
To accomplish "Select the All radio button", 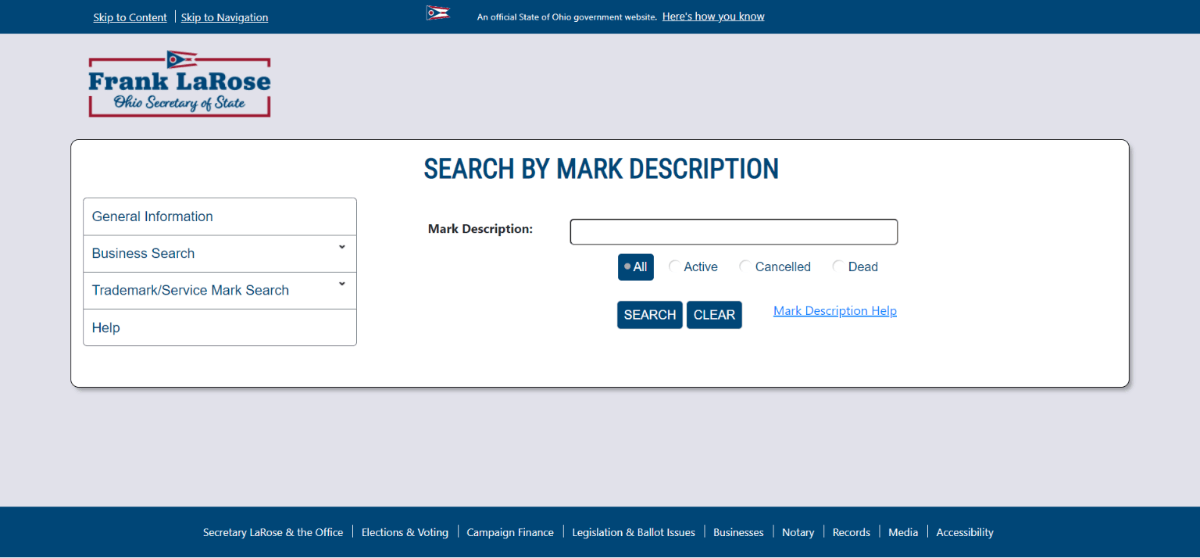I will 627,267.
